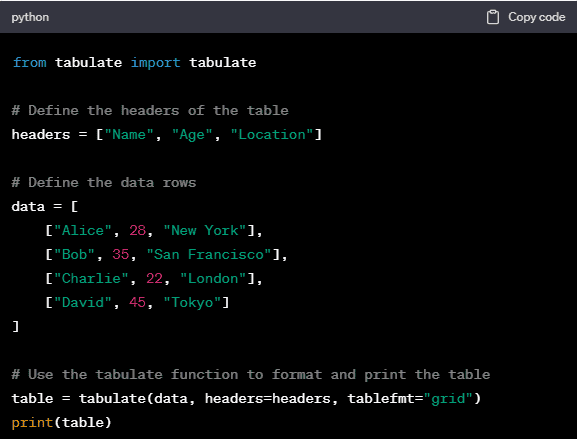The image size is (577, 439).
Task: Click the "Name" string in headers
Action: pyautogui.click(x=129, y=135)
